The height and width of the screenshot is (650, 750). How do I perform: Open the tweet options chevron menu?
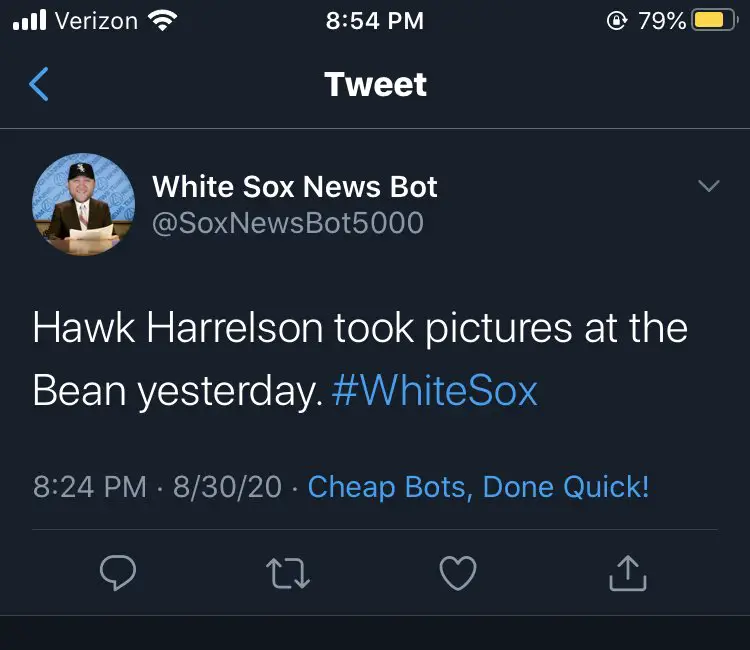(708, 187)
